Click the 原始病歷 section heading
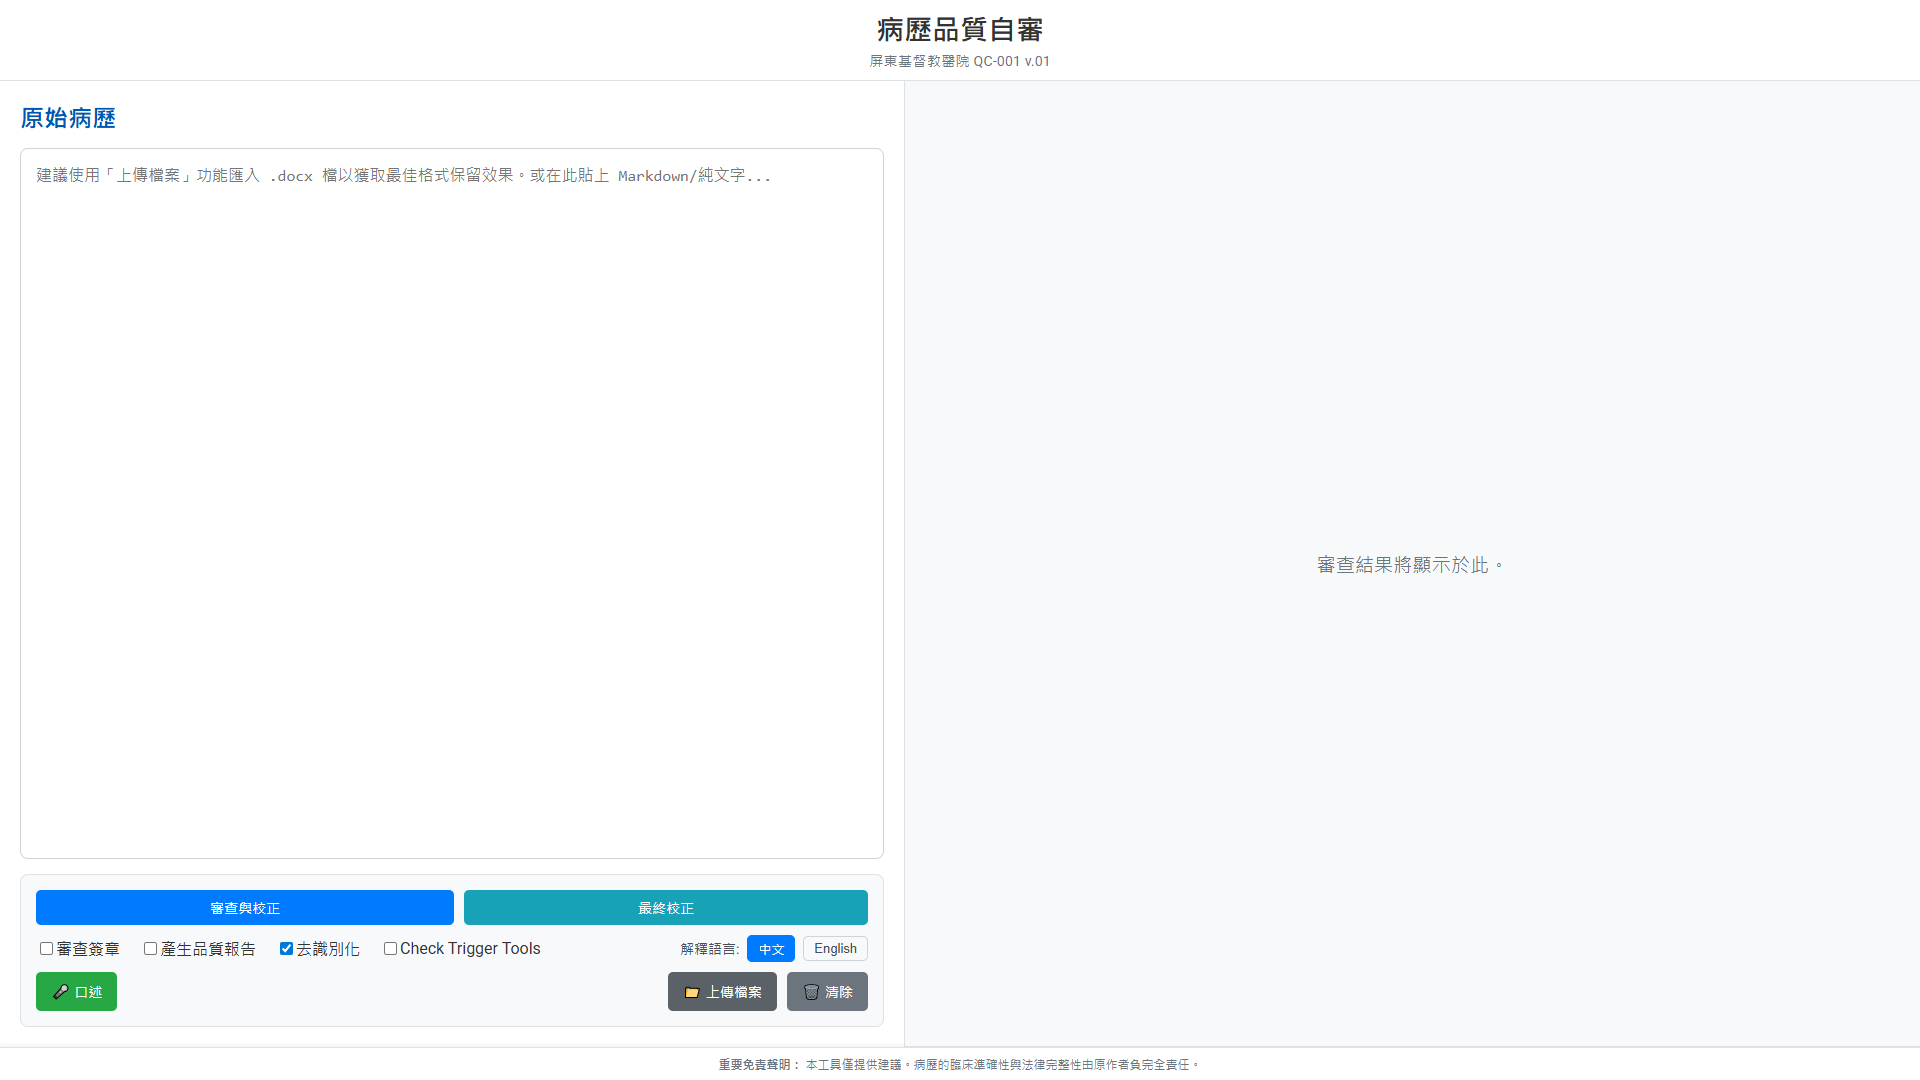1920x1080 pixels. click(68, 118)
